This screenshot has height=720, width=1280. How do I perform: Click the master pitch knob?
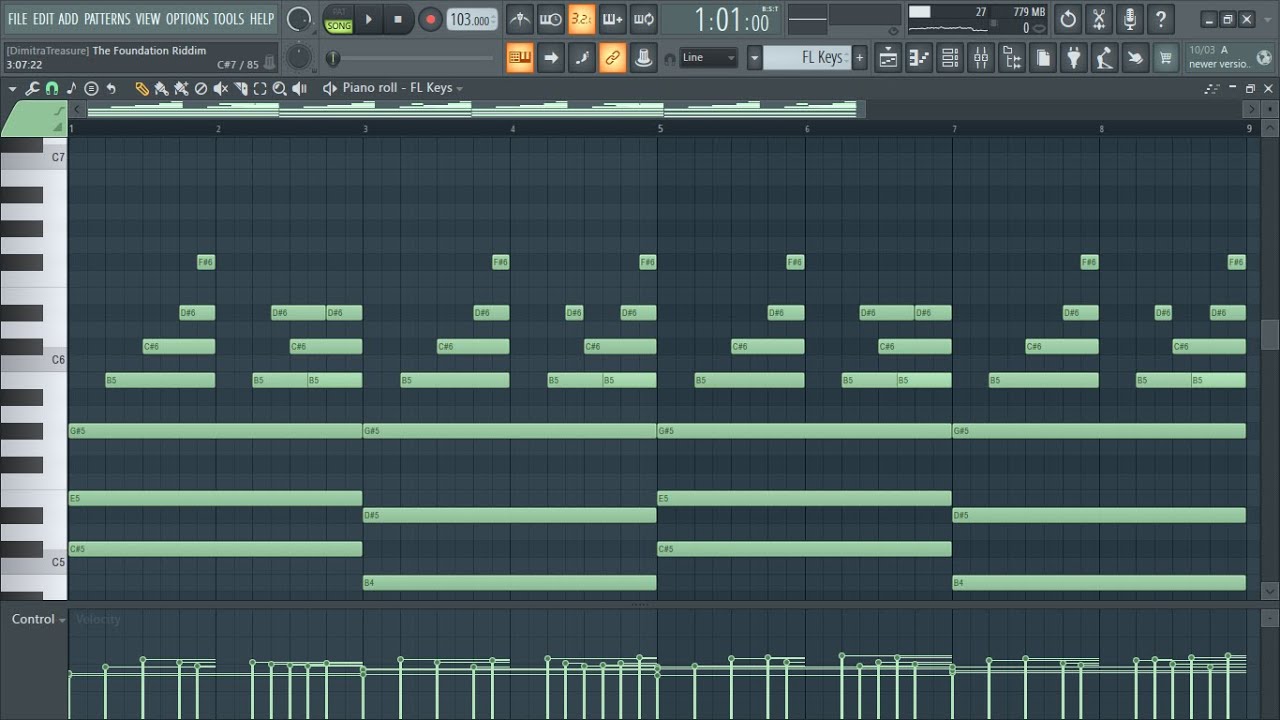(x=298, y=57)
